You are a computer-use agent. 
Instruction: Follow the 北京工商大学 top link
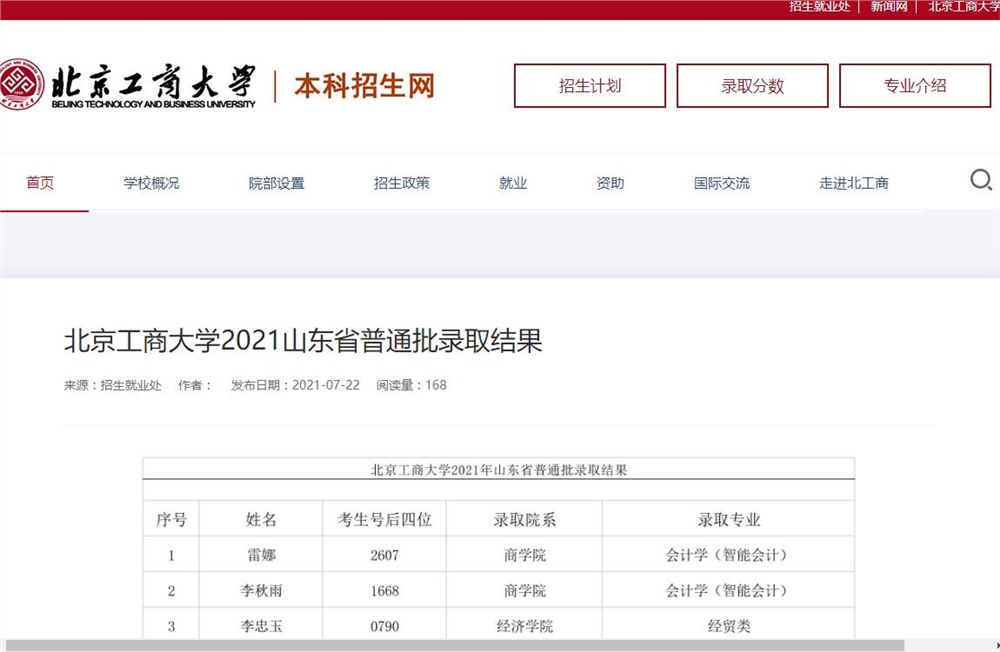(964, 6)
